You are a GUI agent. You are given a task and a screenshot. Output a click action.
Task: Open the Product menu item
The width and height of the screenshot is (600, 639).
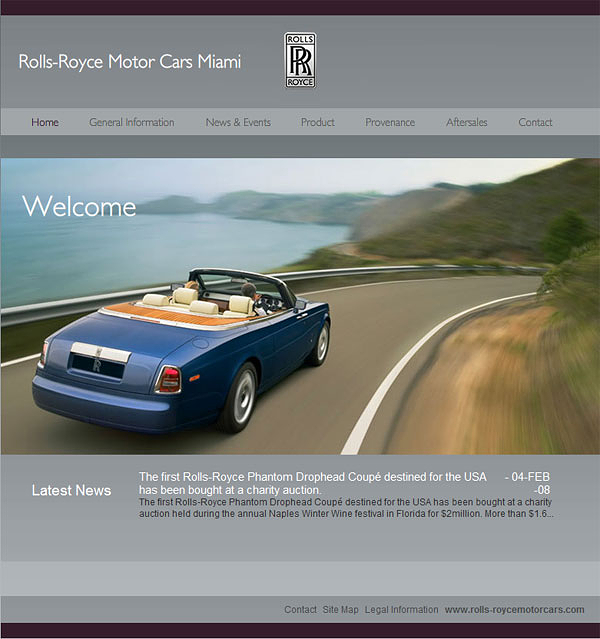tap(318, 122)
